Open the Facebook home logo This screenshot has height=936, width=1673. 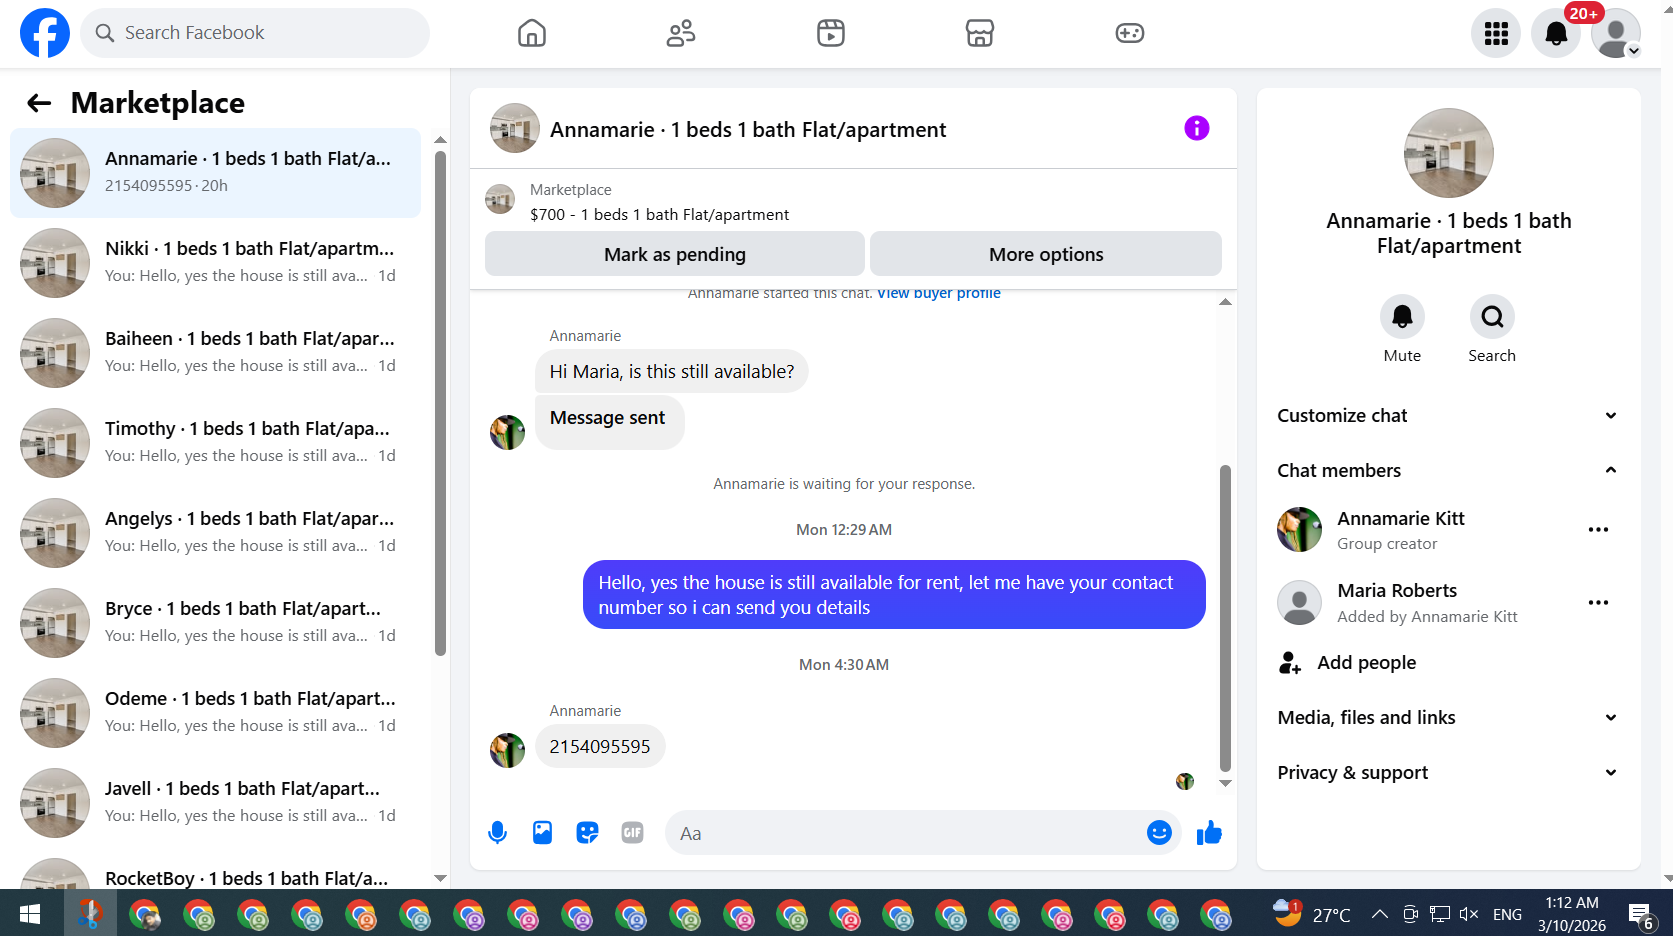tap(45, 33)
